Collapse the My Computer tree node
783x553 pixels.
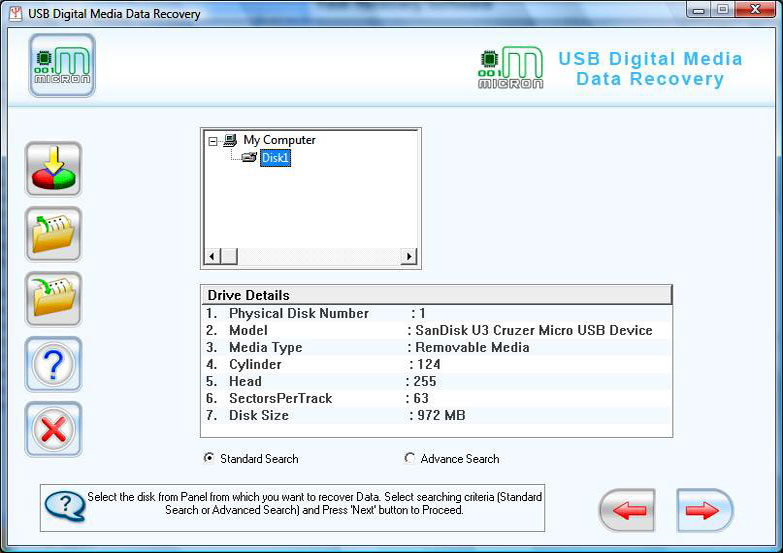pyautogui.click(x=213, y=141)
